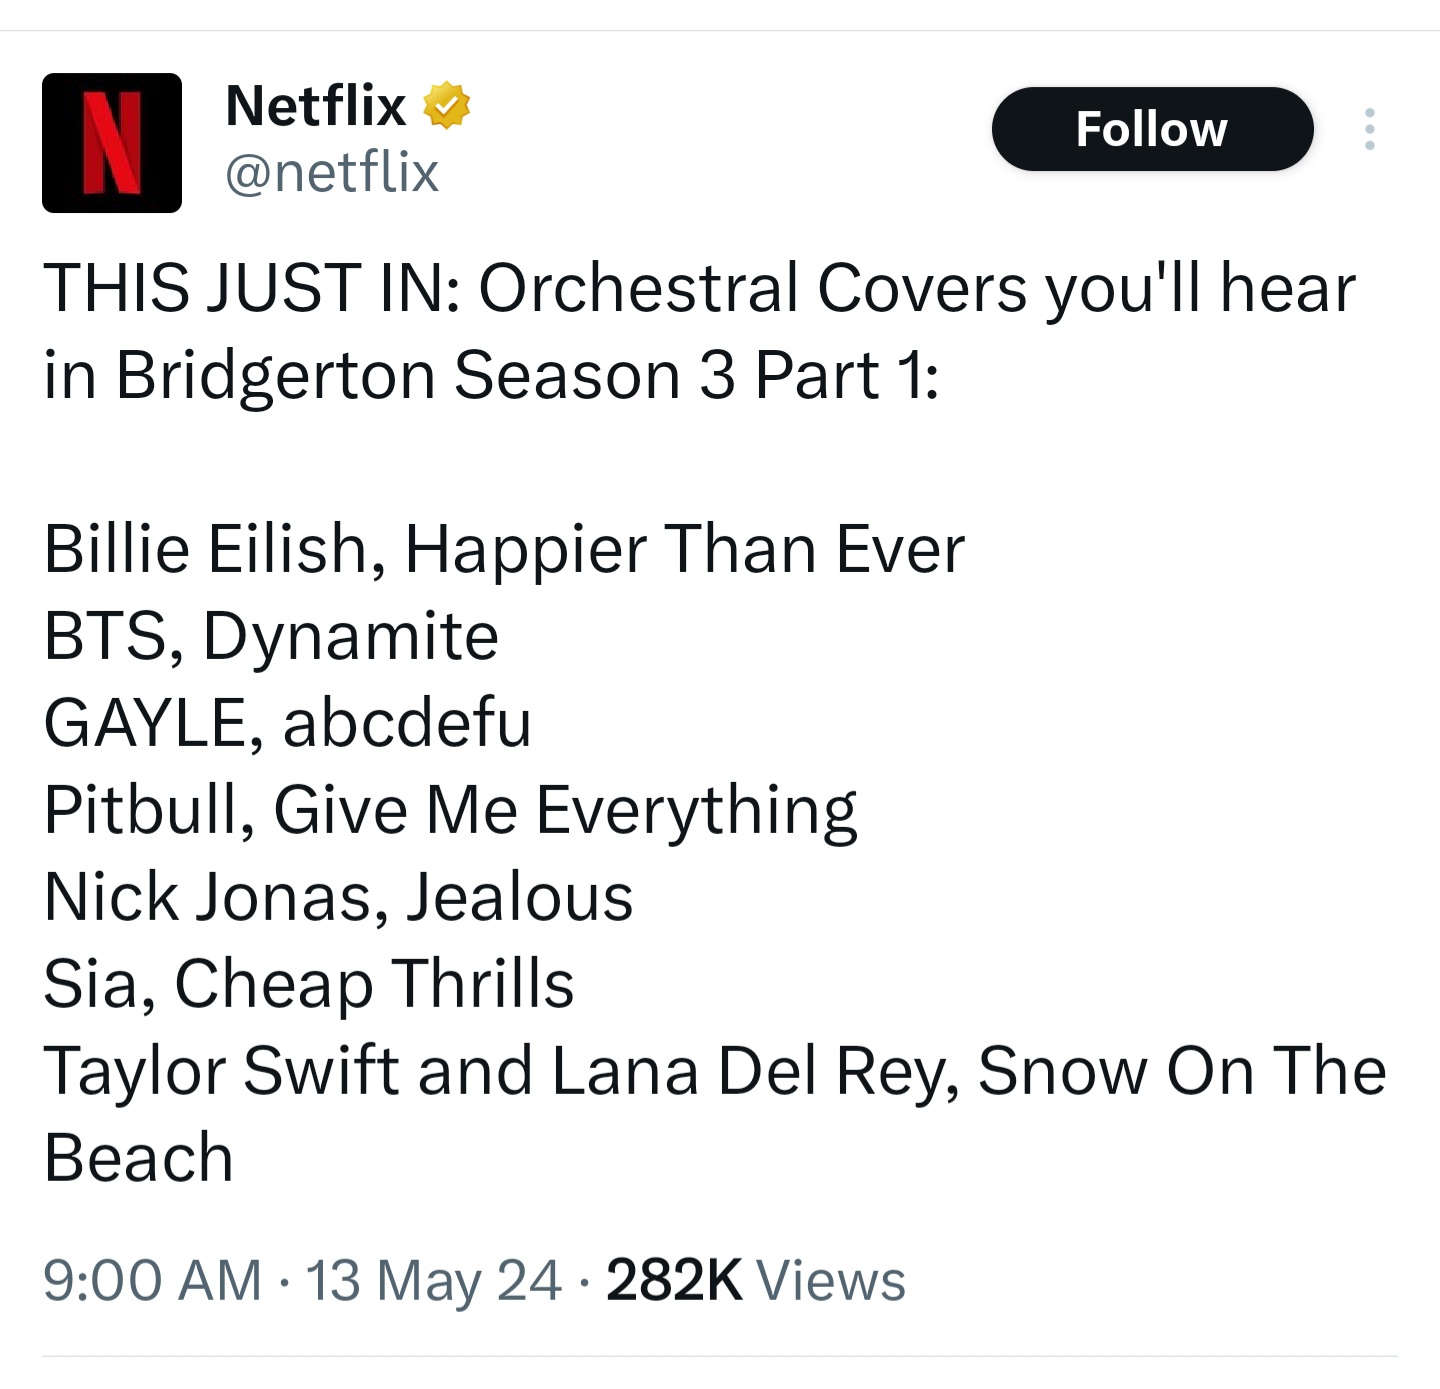The height and width of the screenshot is (1389, 1440).
Task: Select the Taylor Swift and Lana Del Rey line
Action: tap(715, 1072)
